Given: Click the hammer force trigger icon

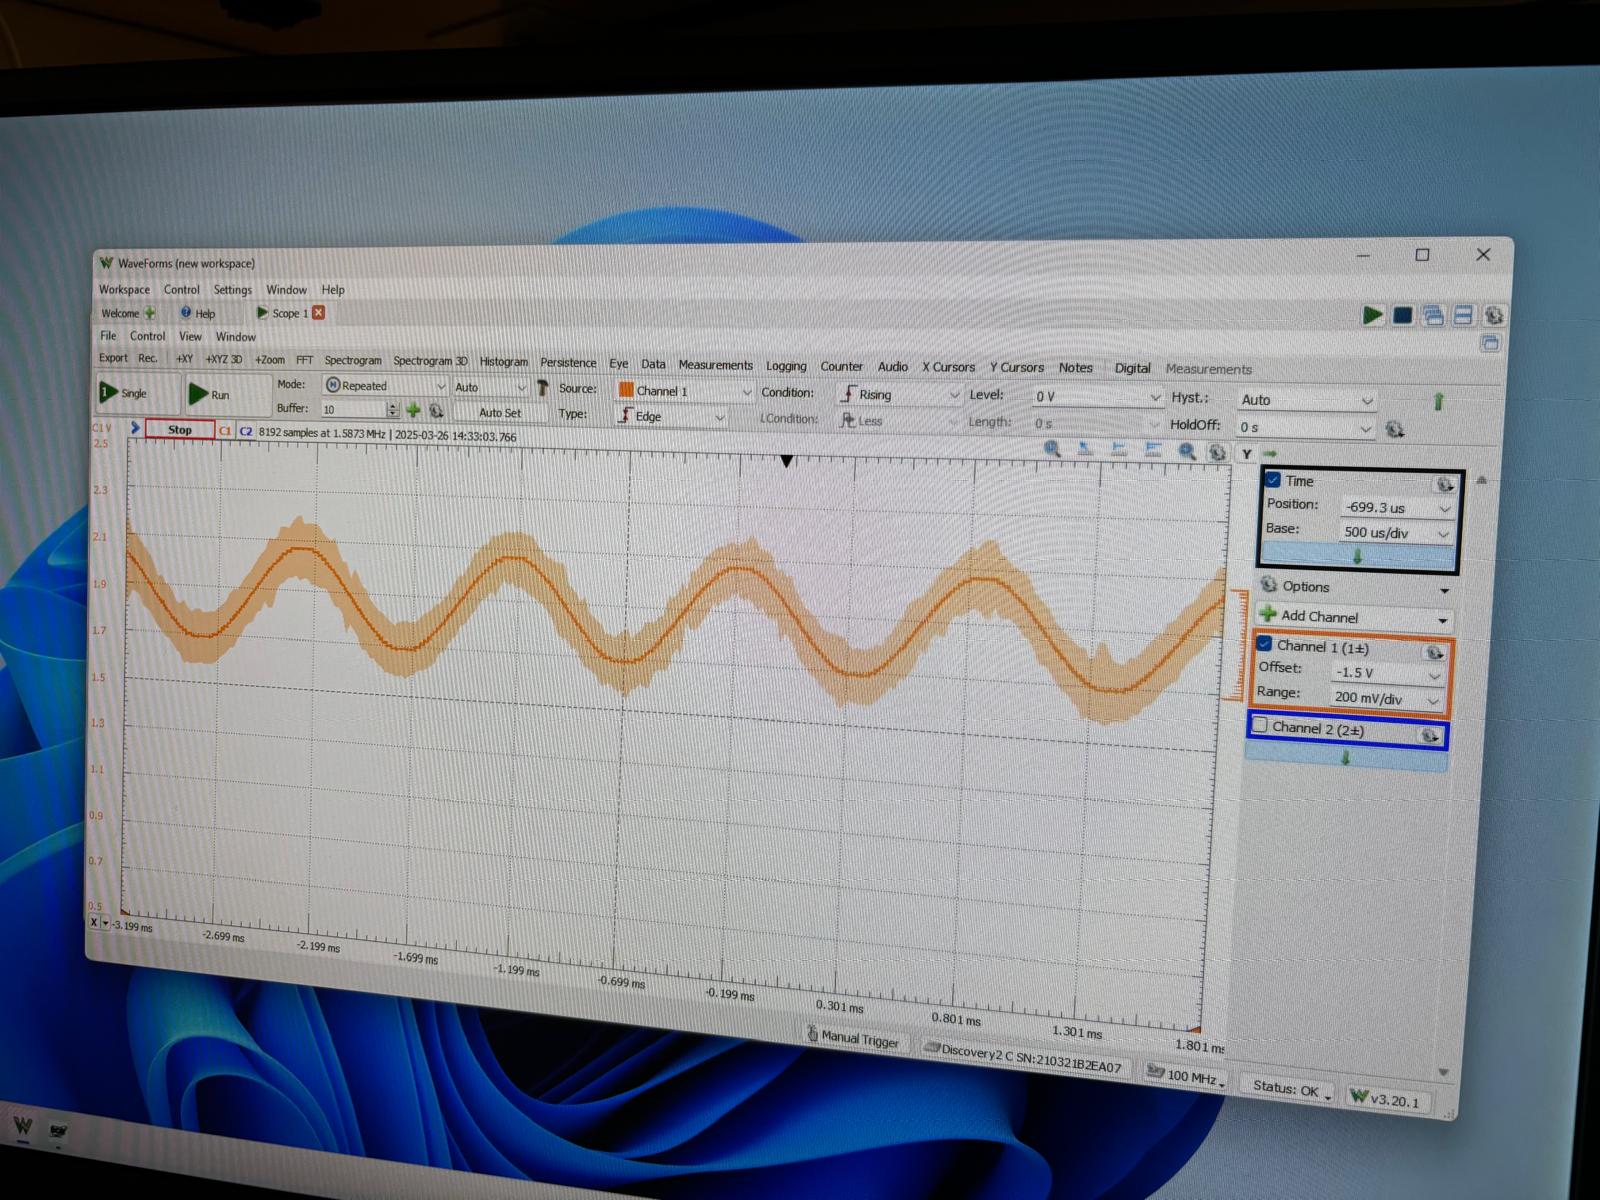Looking at the screenshot, I should pos(543,388).
